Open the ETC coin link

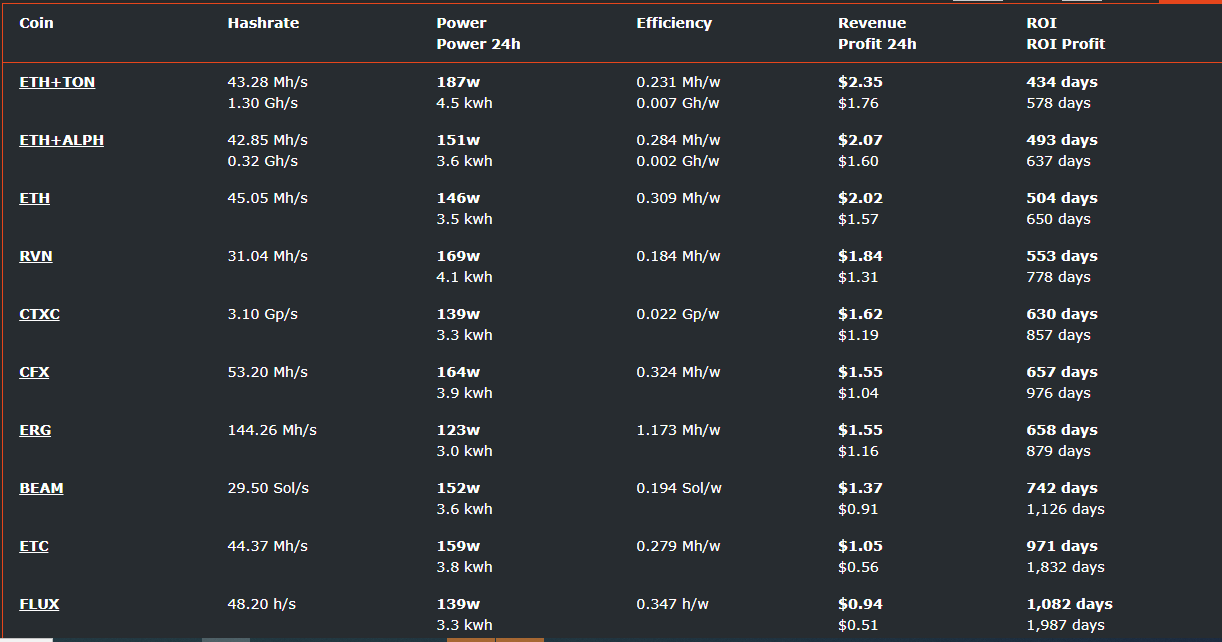click(x=34, y=546)
